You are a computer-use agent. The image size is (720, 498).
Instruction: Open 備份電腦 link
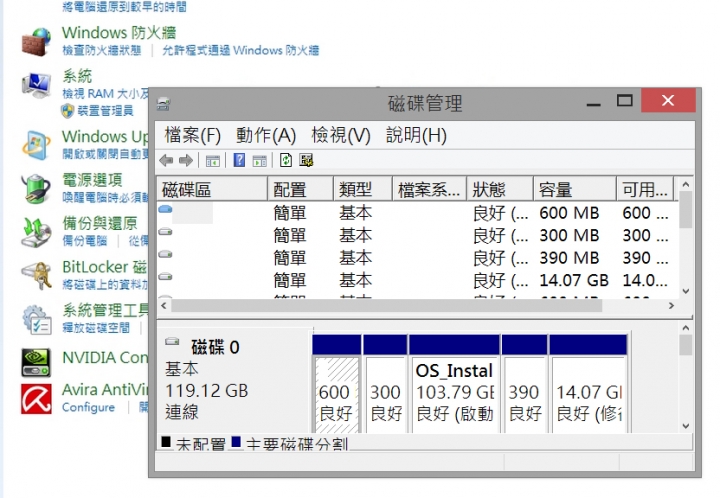click(84, 241)
